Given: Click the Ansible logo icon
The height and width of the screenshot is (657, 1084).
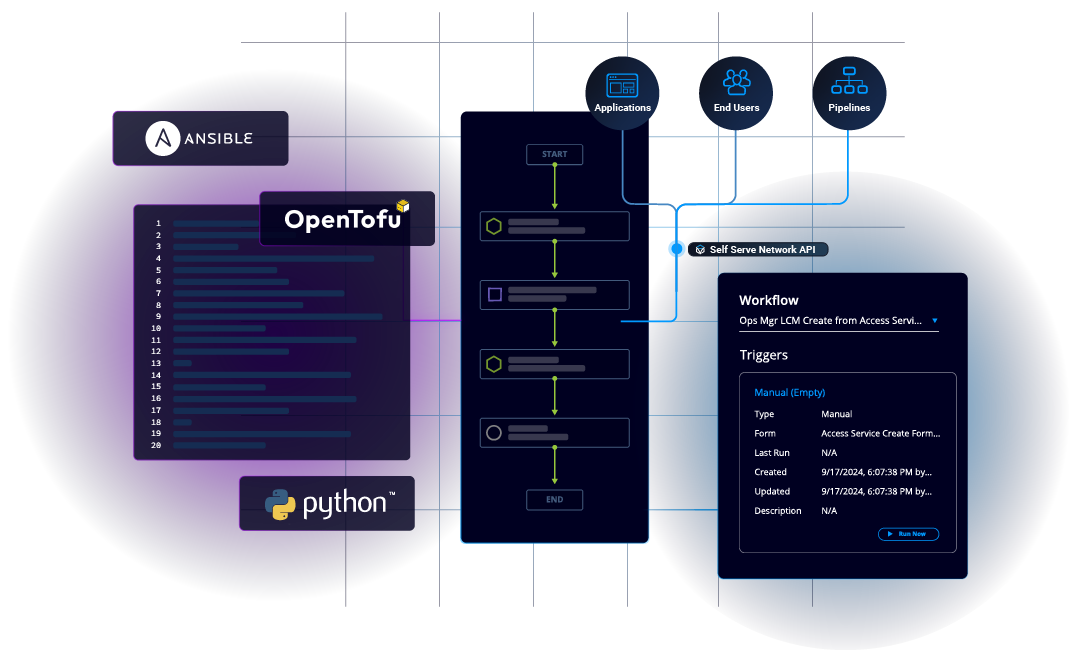Looking at the screenshot, I should pos(162,138).
